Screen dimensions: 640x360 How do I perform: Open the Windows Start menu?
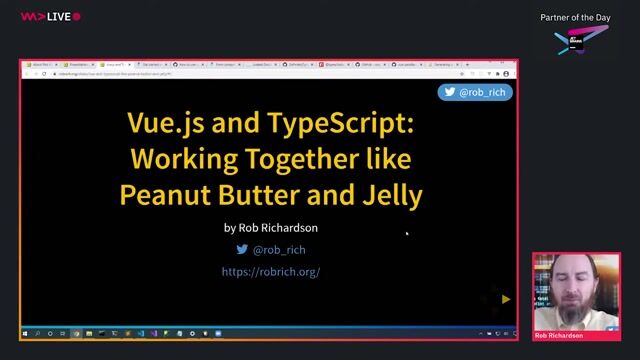[x=25, y=333]
